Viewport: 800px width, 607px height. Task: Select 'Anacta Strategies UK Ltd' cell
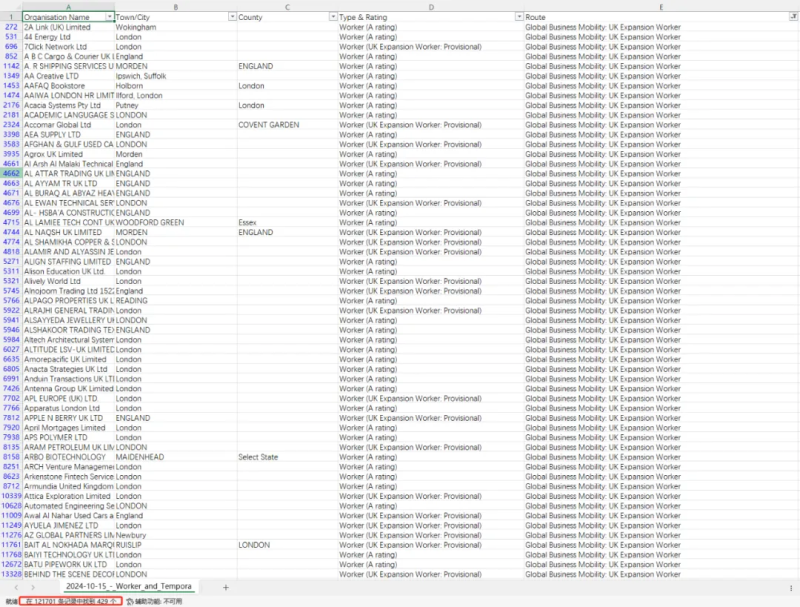[68, 369]
